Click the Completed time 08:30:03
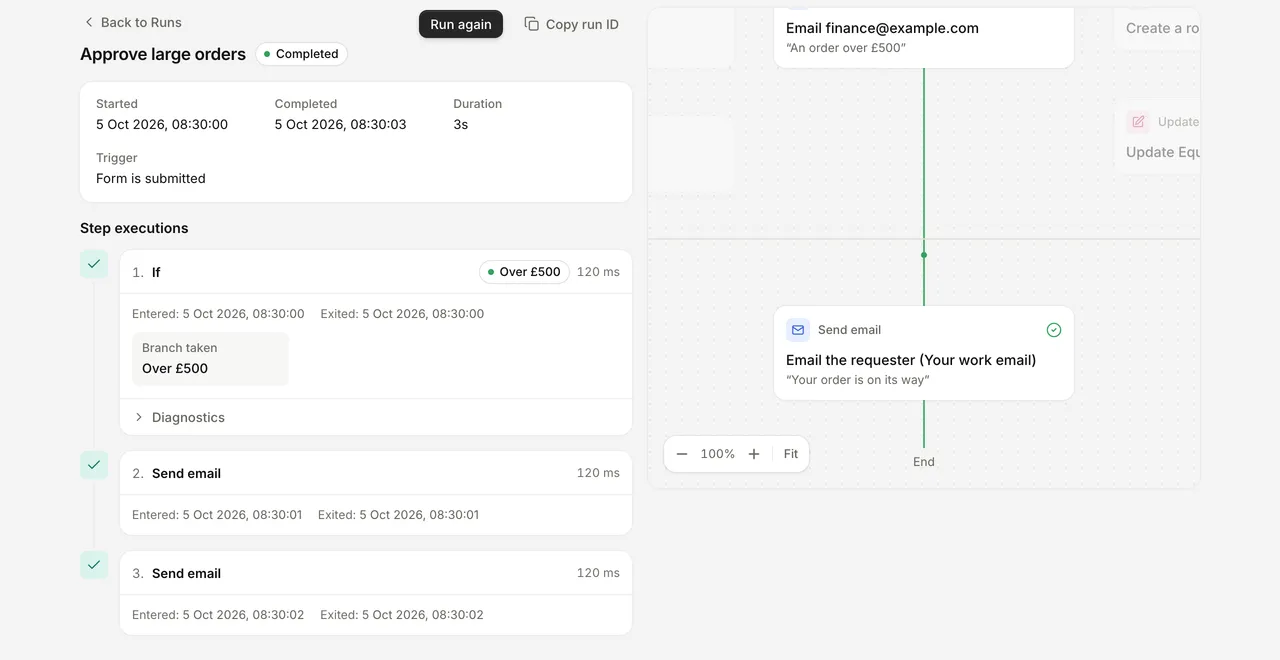Viewport: 1280px width, 660px height. coord(341,125)
